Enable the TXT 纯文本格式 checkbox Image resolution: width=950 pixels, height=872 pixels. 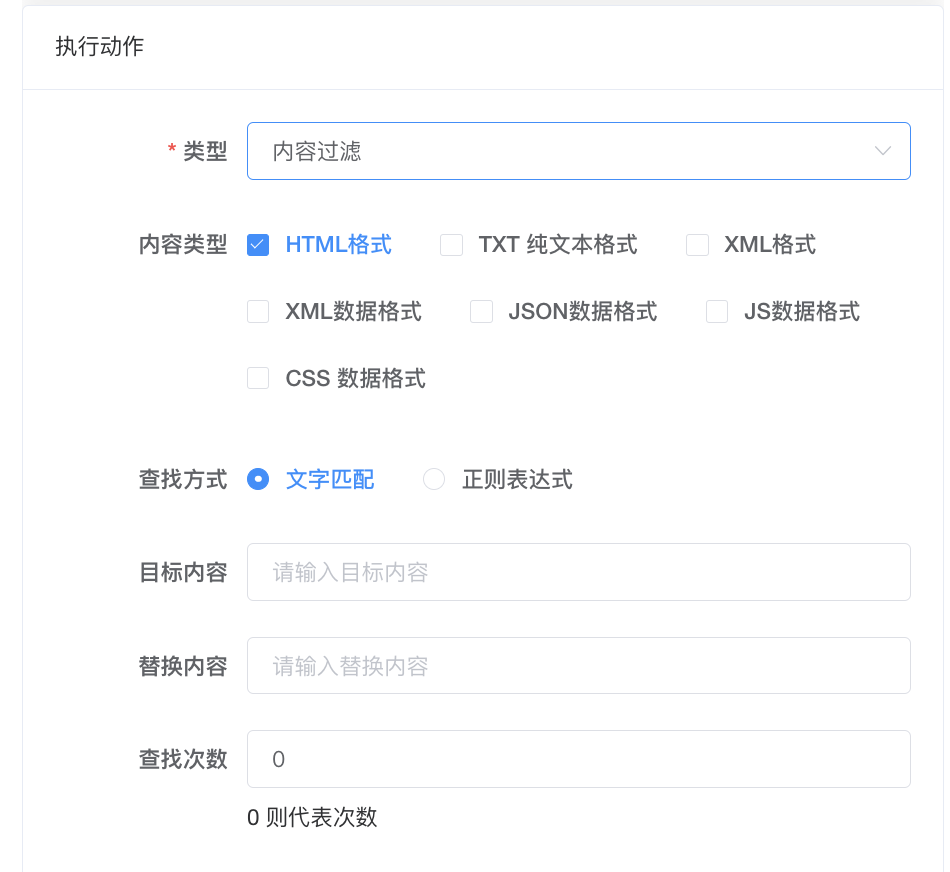tap(452, 245)
